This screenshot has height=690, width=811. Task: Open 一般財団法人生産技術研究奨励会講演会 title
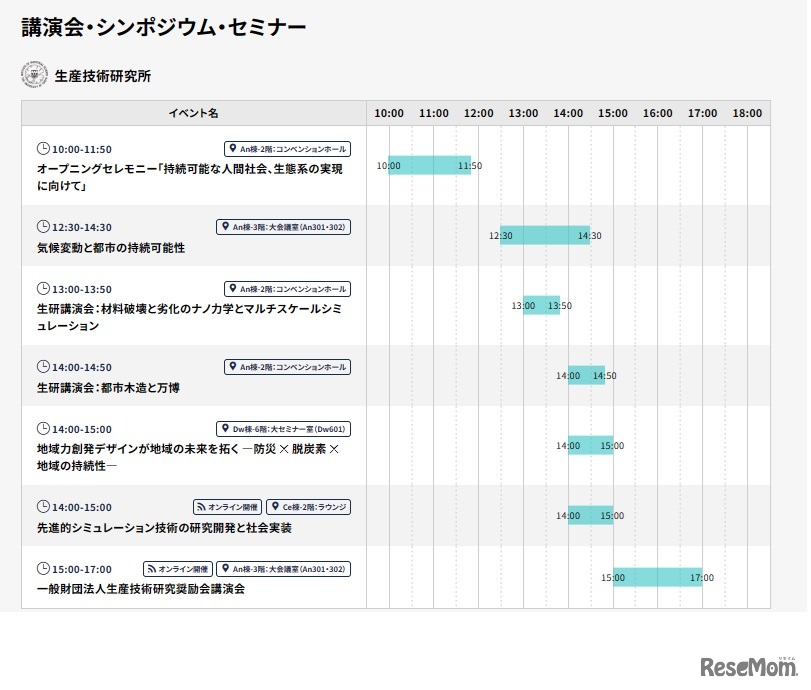(x=141, y=589)
